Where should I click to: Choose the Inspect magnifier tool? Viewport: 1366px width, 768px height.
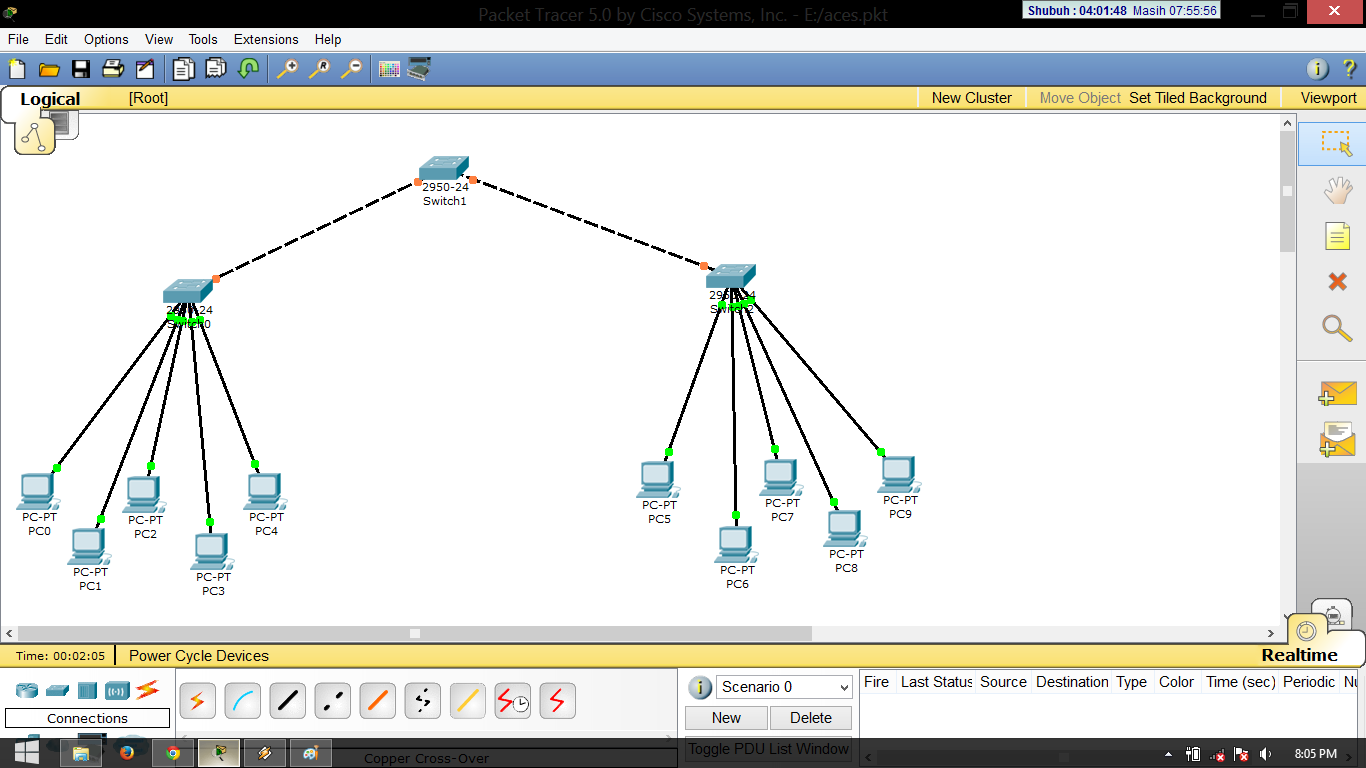click(x=1337, y=327)
